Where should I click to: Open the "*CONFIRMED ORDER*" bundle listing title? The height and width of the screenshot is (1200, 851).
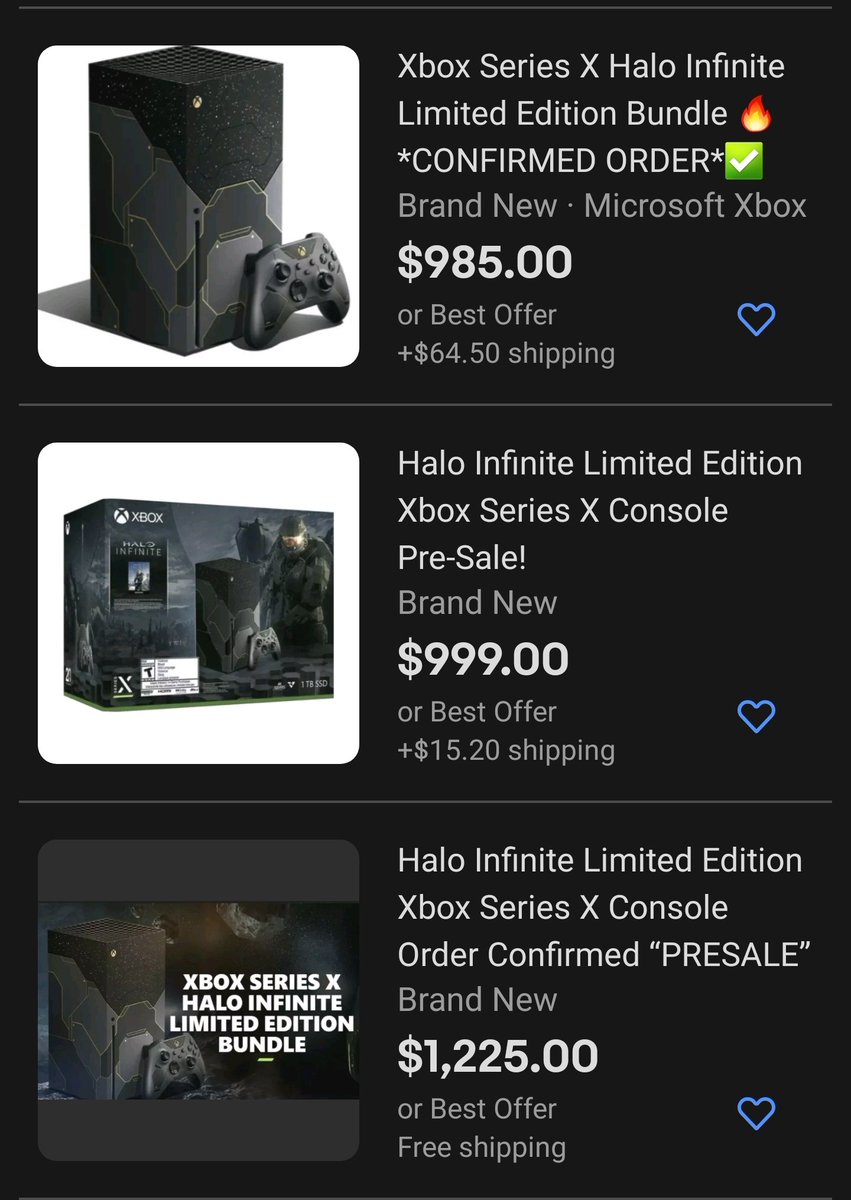coord(590,113)
